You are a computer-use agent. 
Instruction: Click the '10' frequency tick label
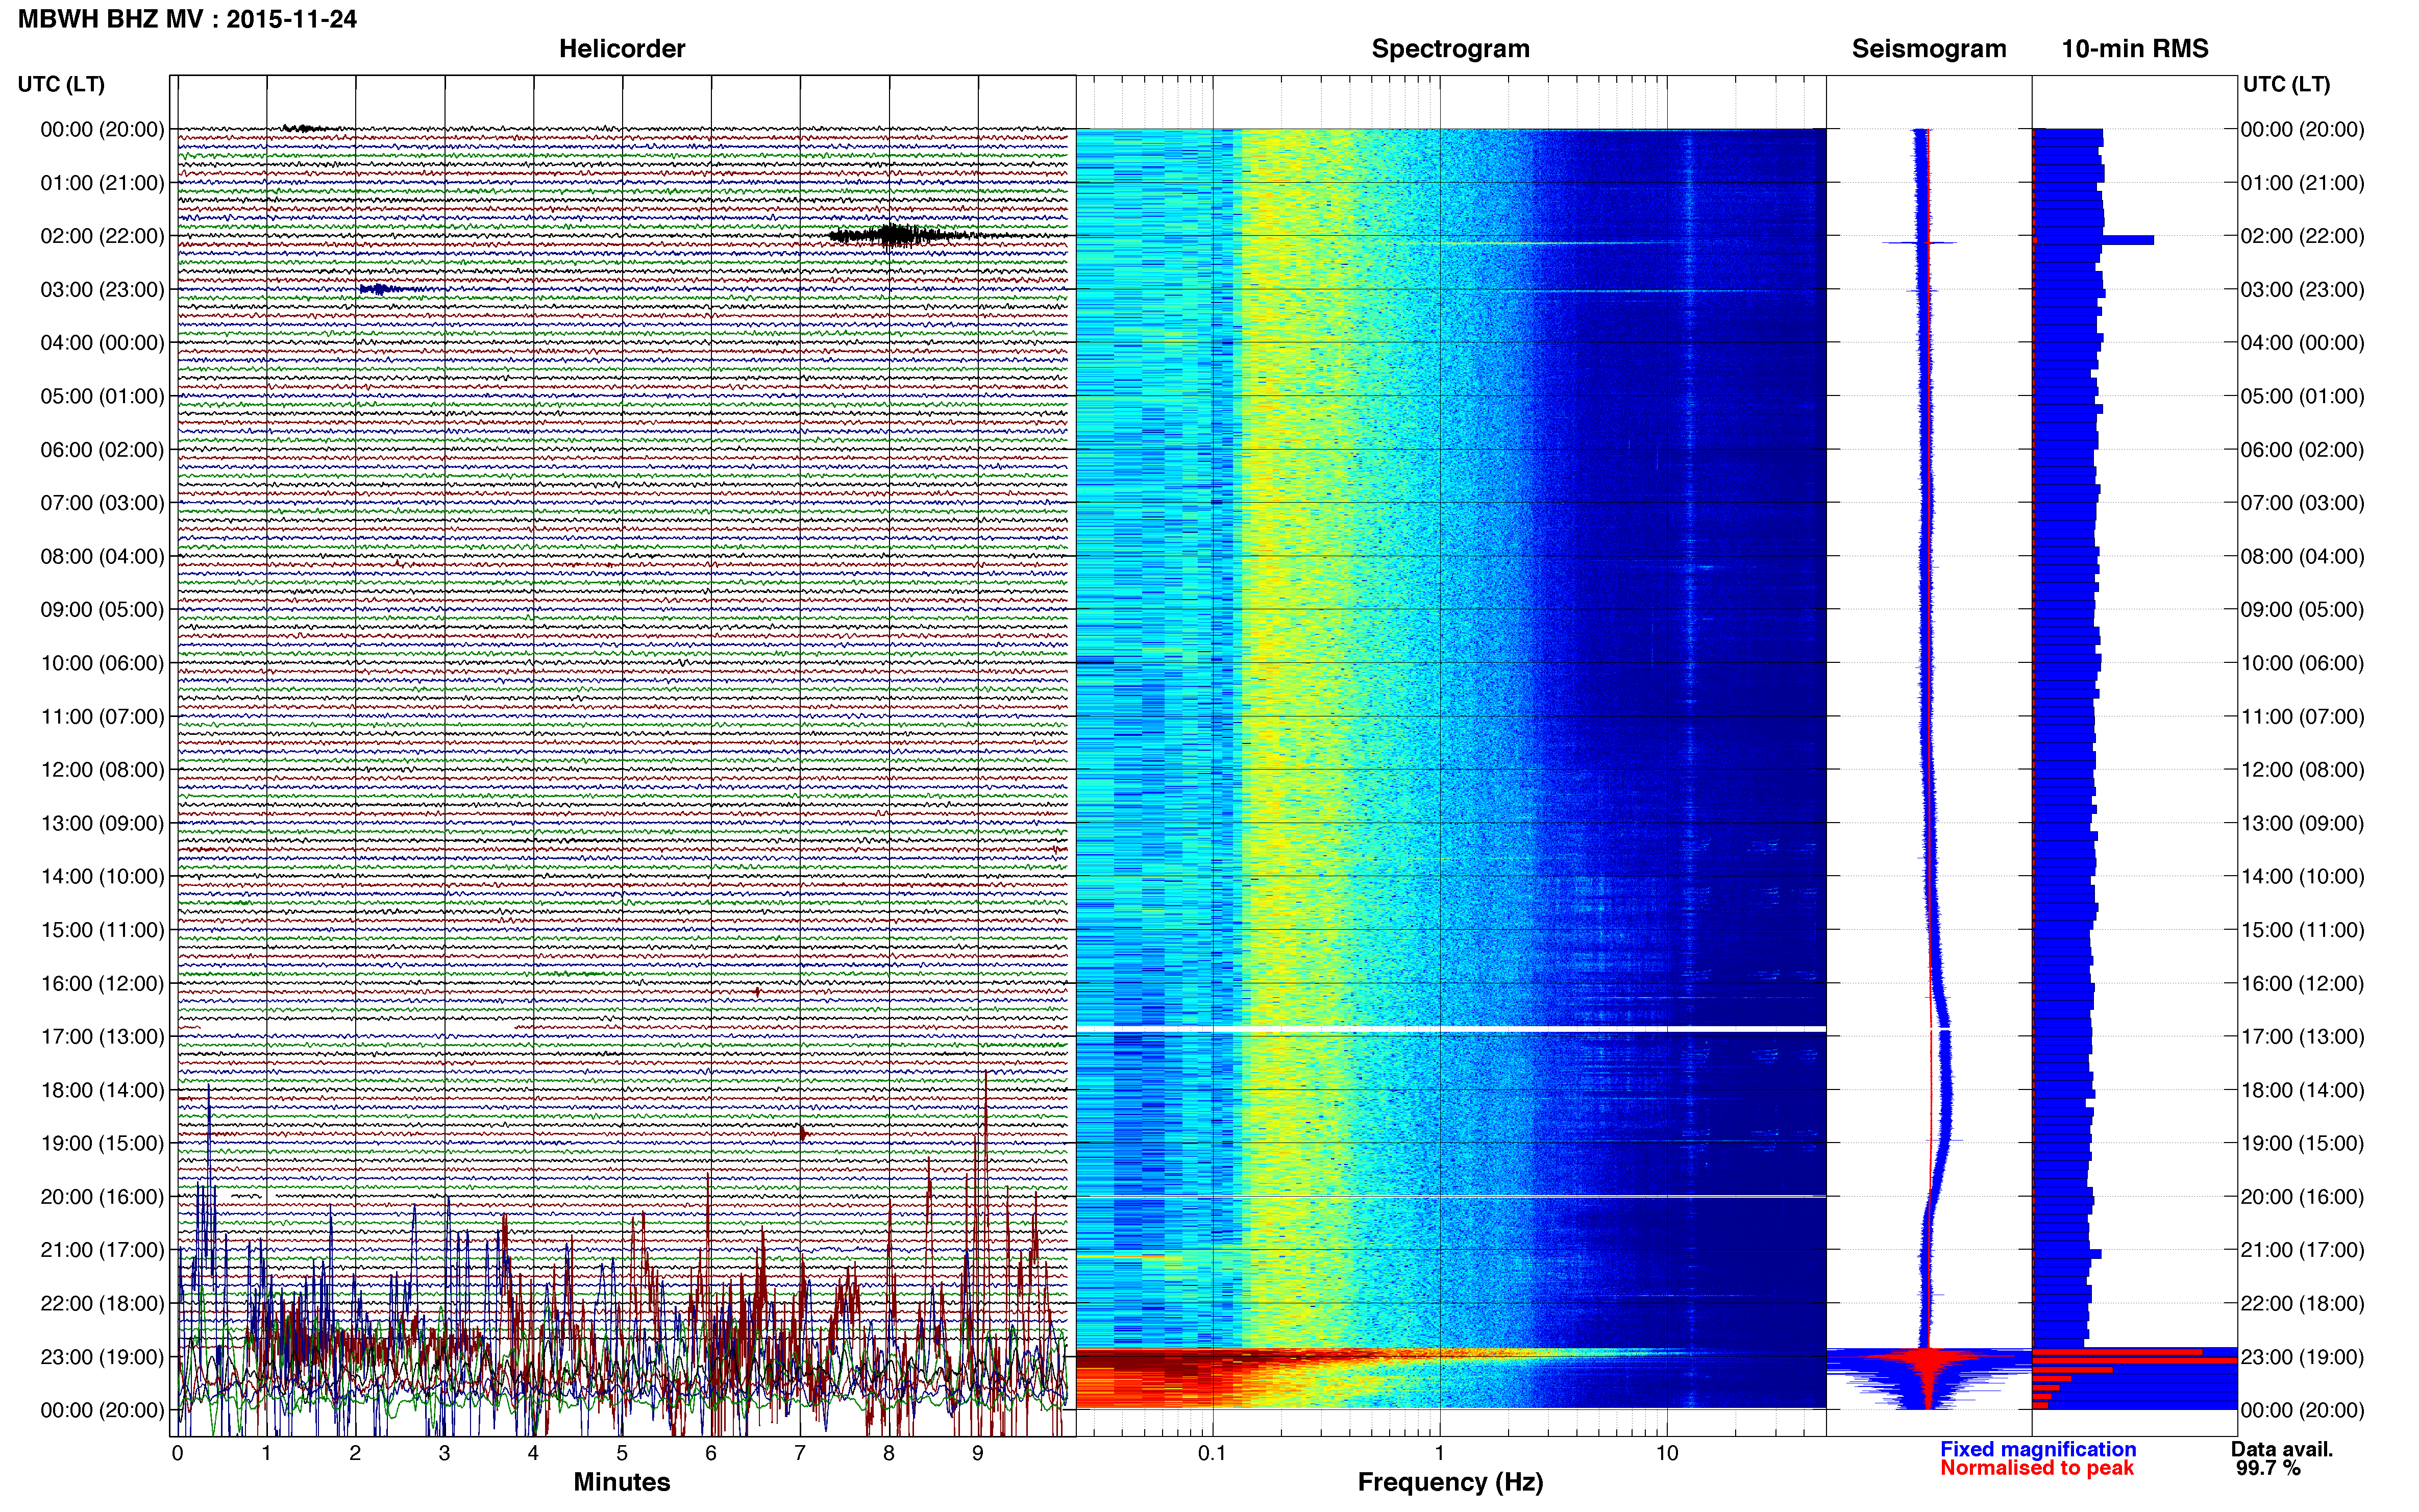point(1666,1453)
